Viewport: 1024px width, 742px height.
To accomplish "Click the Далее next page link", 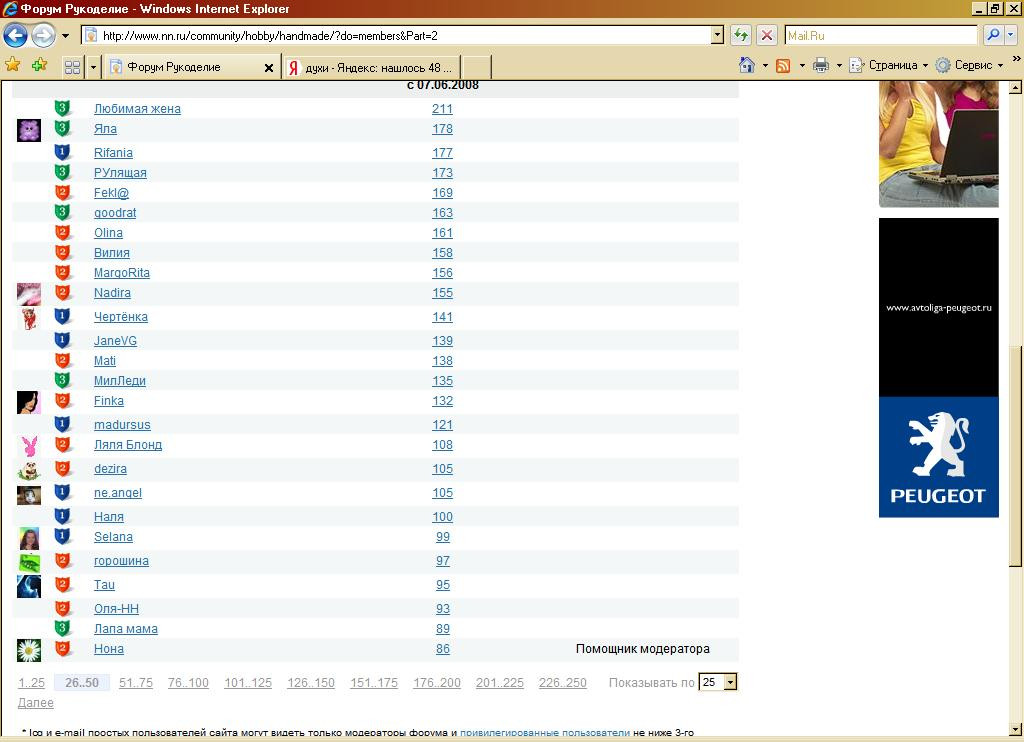I will click(36, 703).
